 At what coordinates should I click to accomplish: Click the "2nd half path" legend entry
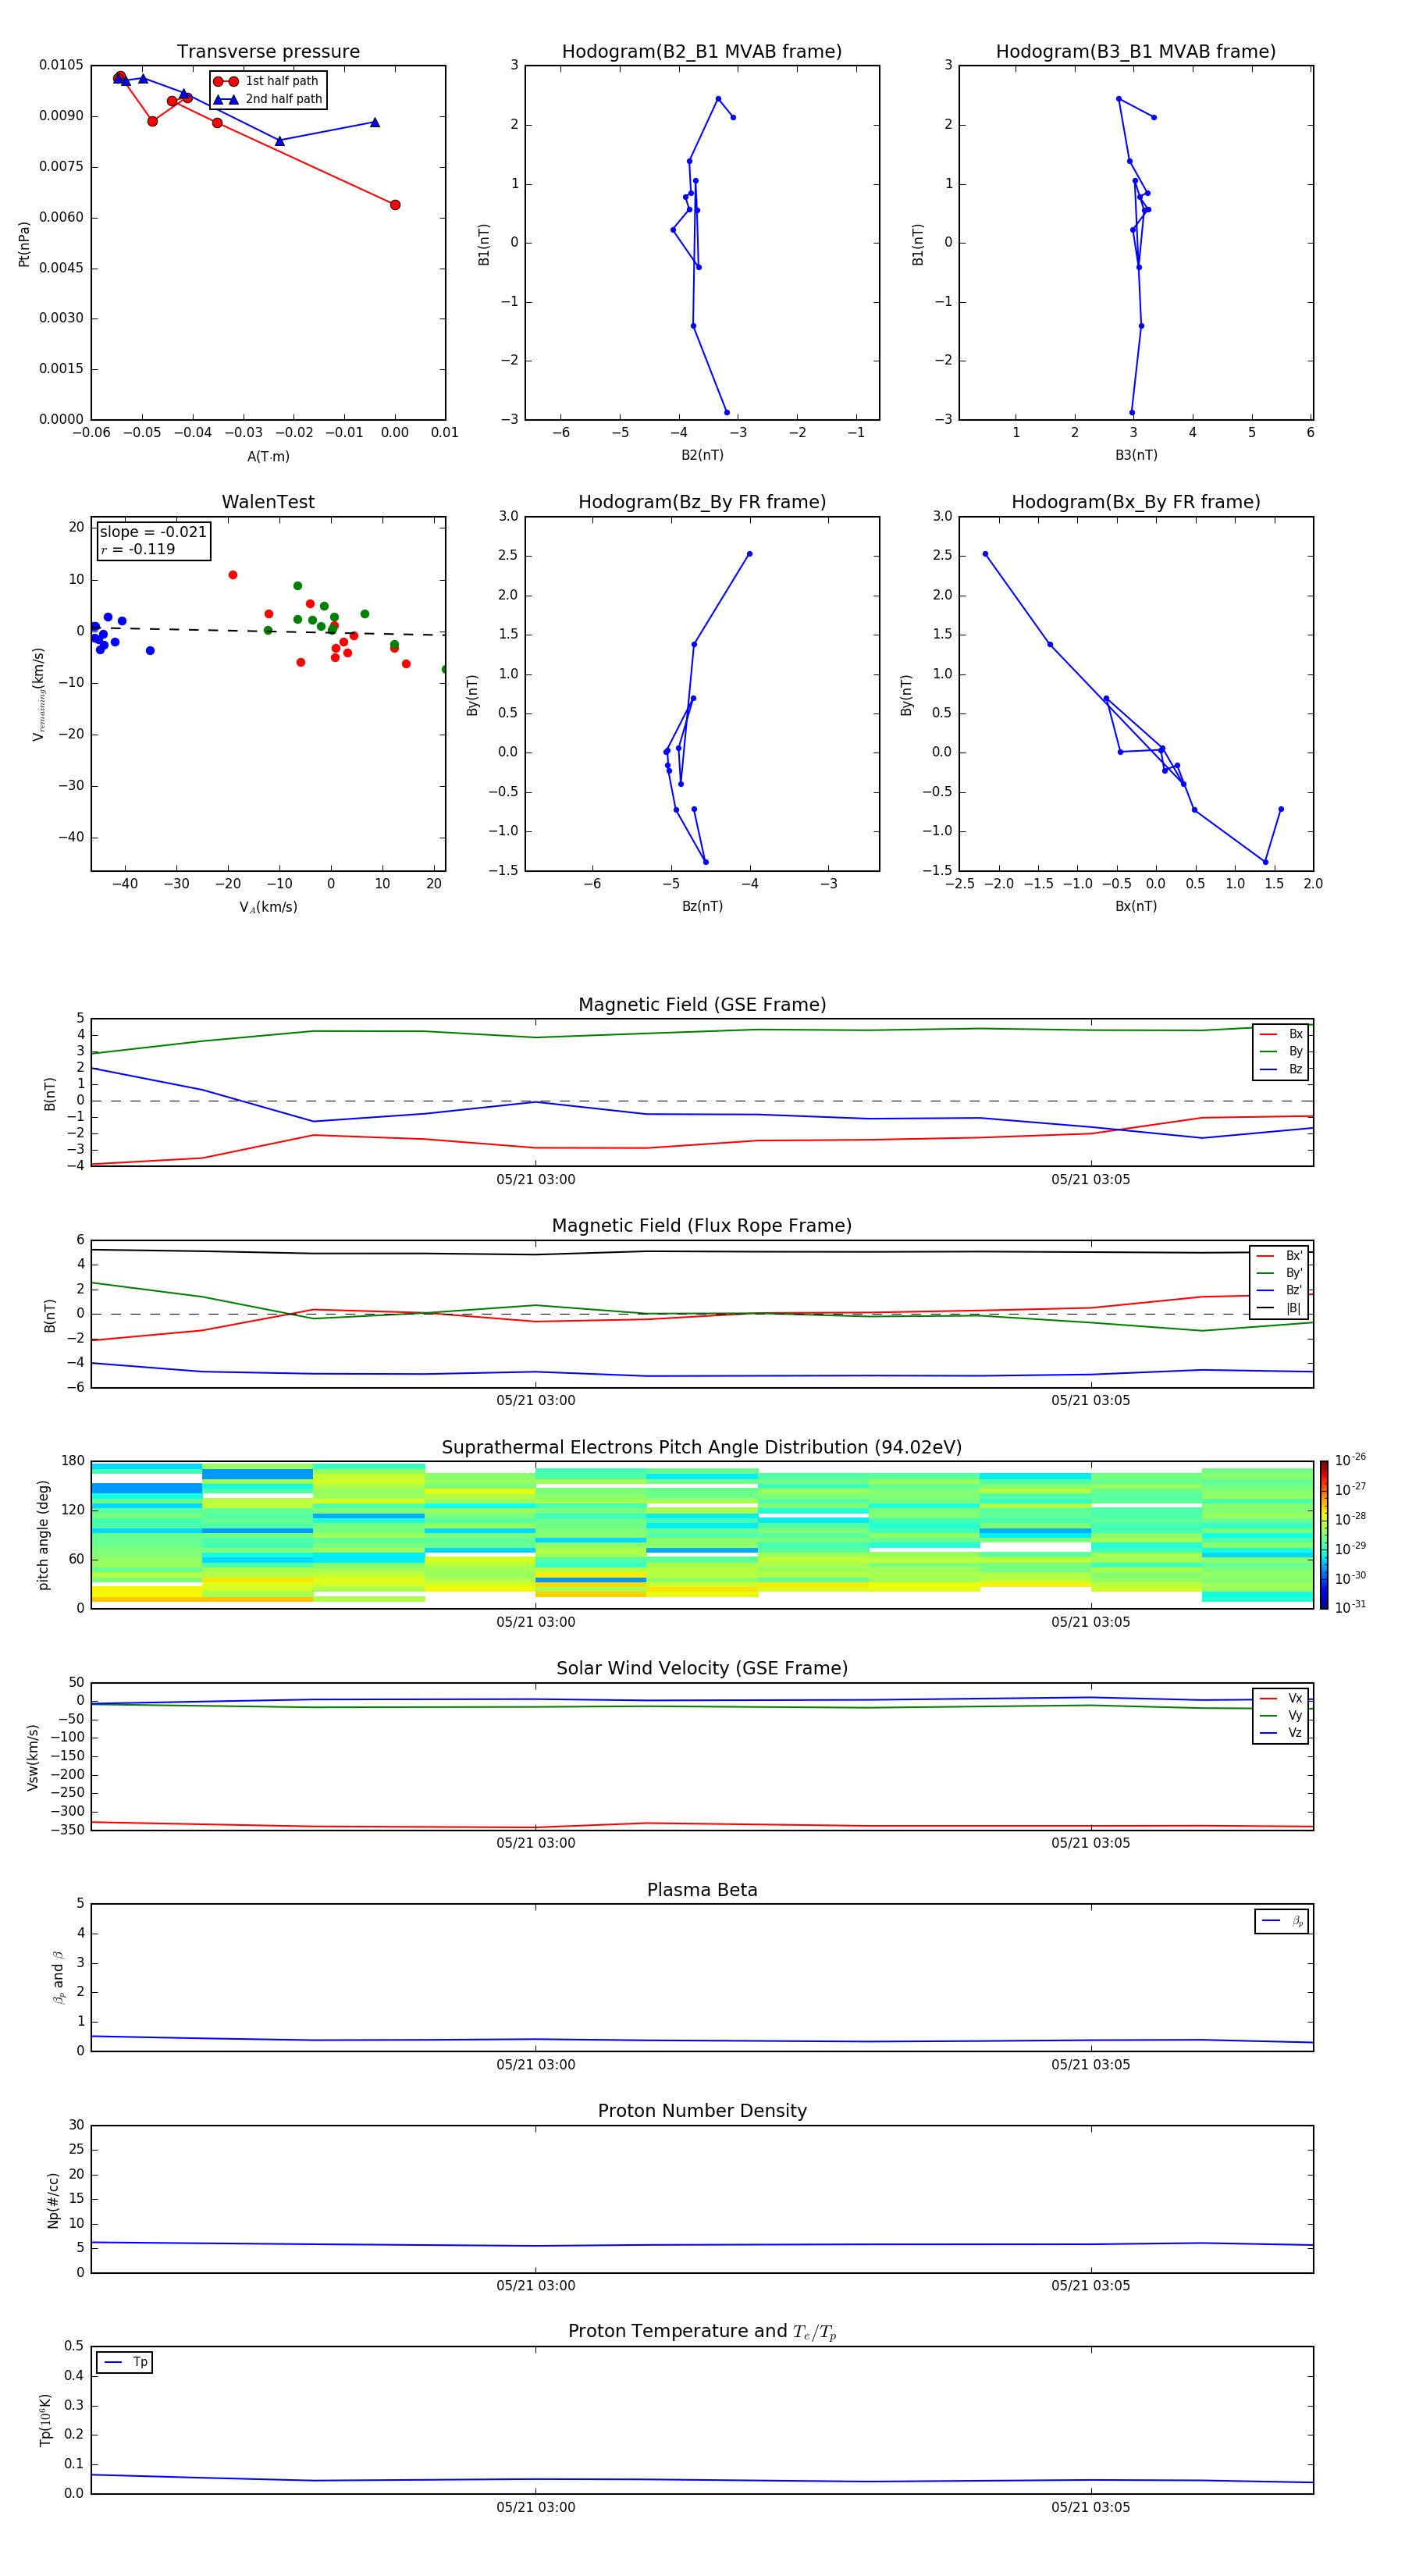(268, 99)
